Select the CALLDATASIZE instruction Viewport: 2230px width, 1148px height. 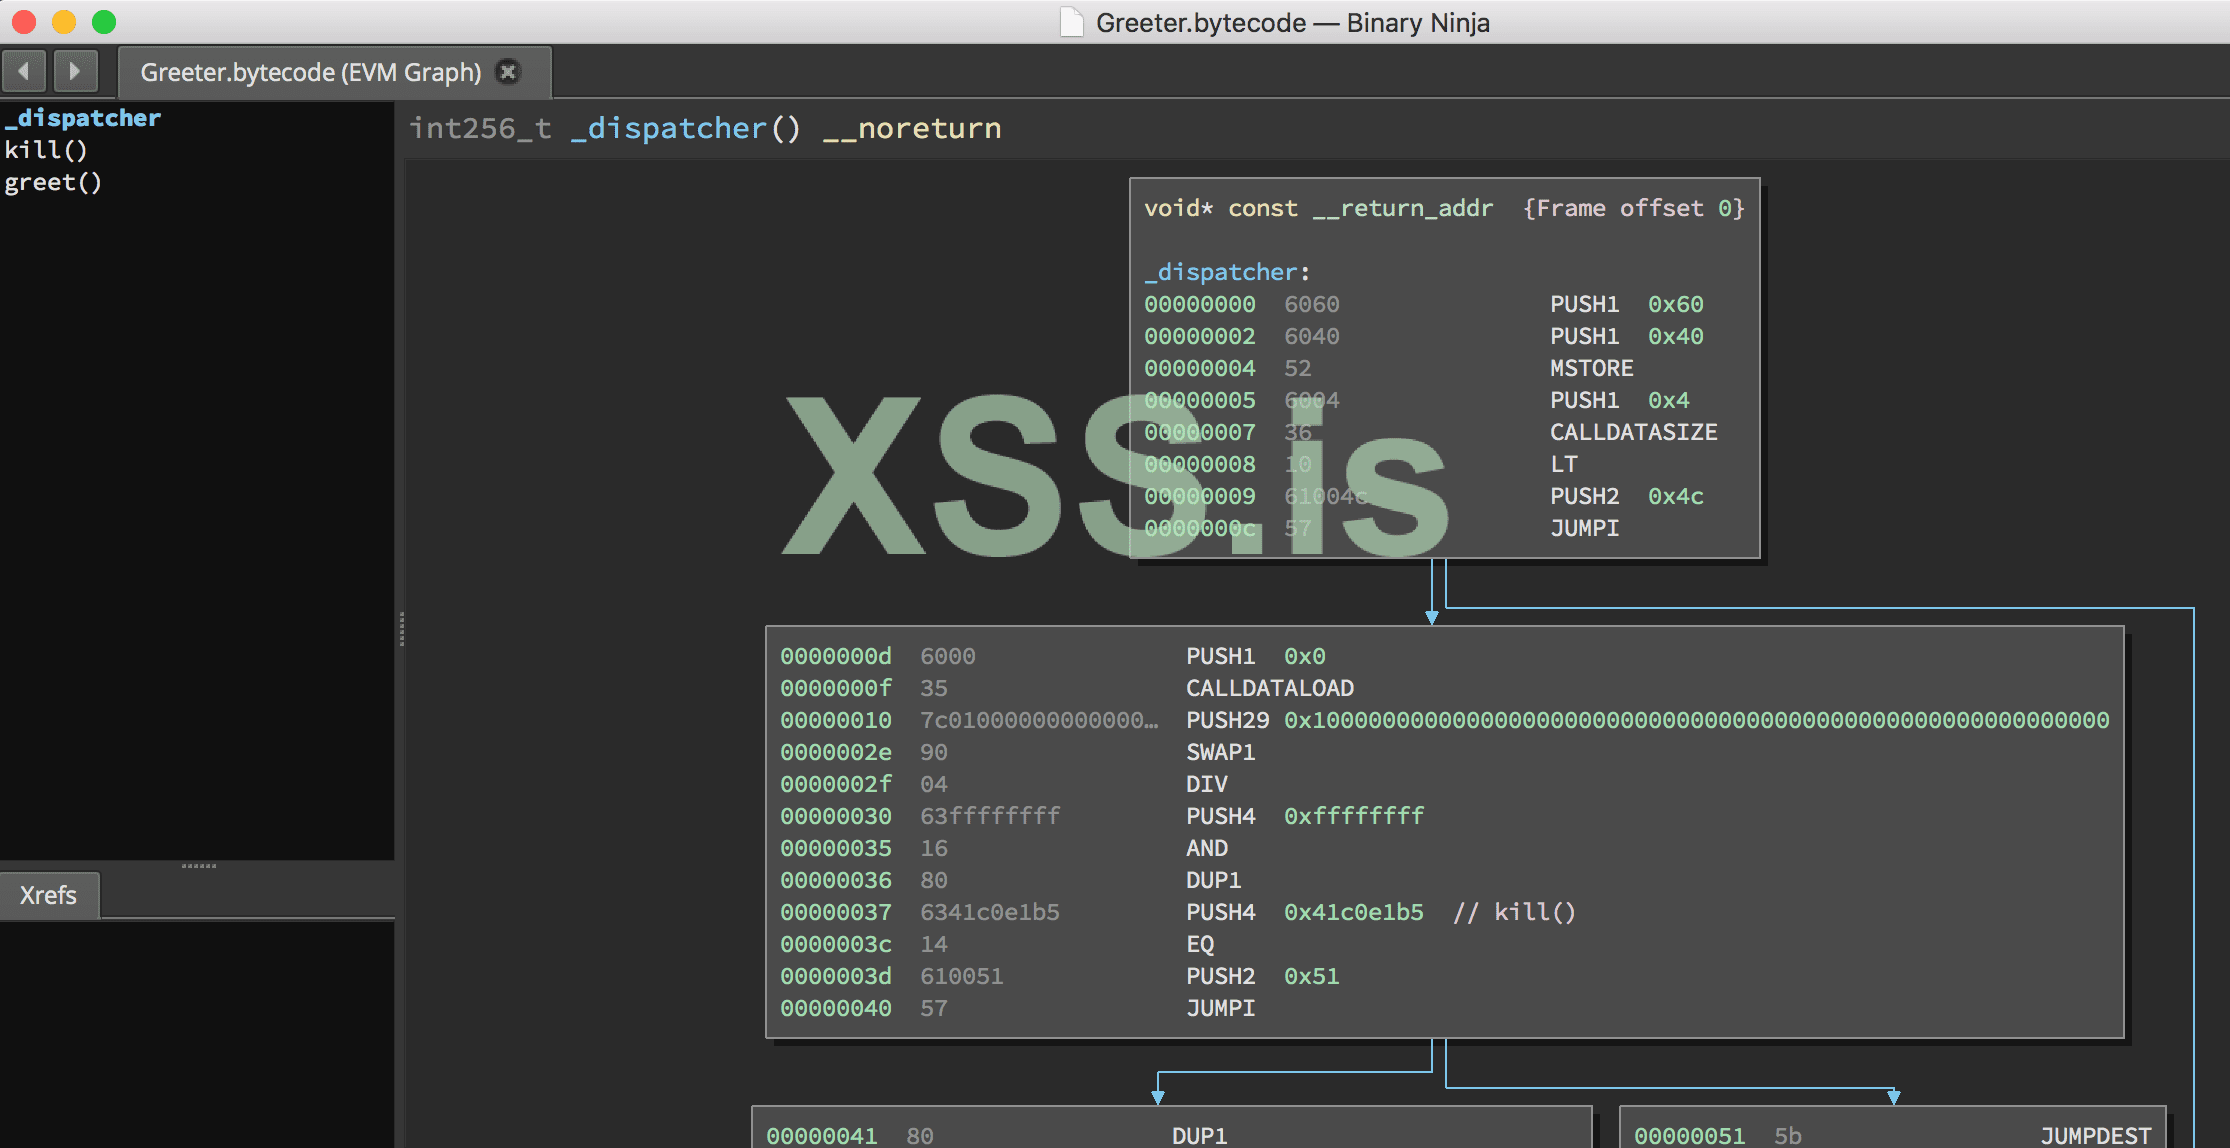1633,432
